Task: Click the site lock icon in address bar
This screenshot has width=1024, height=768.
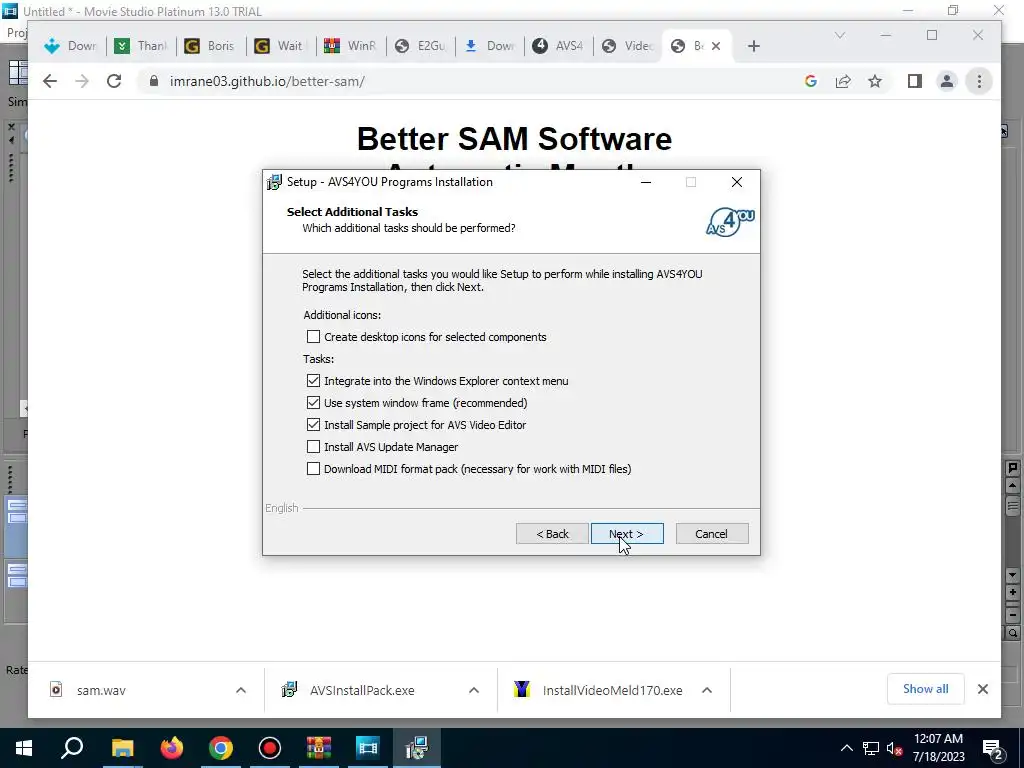Action: [x=154, y=81]
